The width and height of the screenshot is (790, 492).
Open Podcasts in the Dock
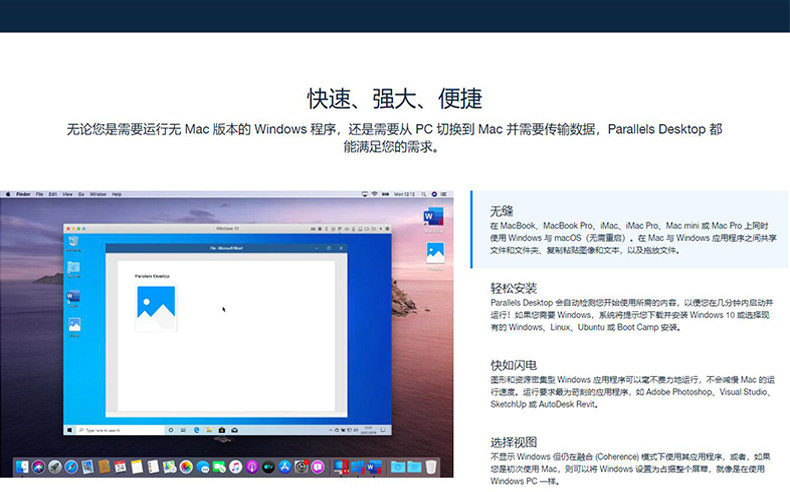click(x=252, y=467)
